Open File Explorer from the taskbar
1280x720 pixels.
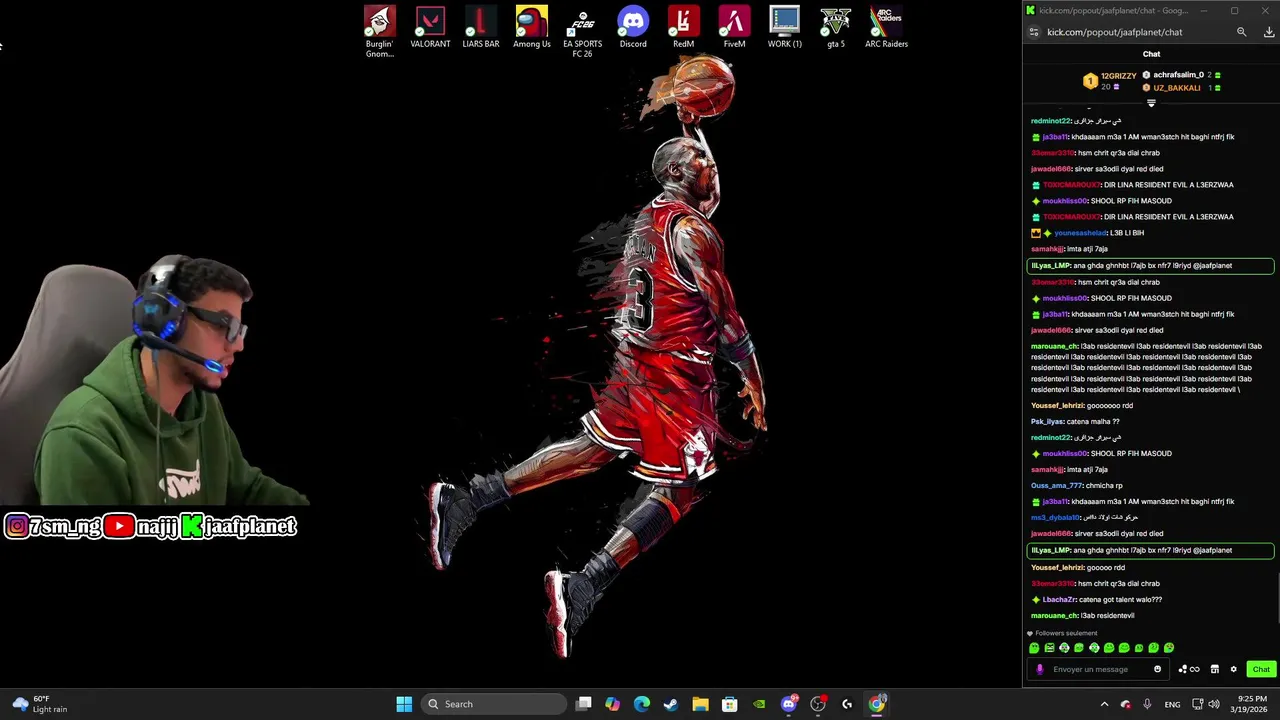coord(700,704)
